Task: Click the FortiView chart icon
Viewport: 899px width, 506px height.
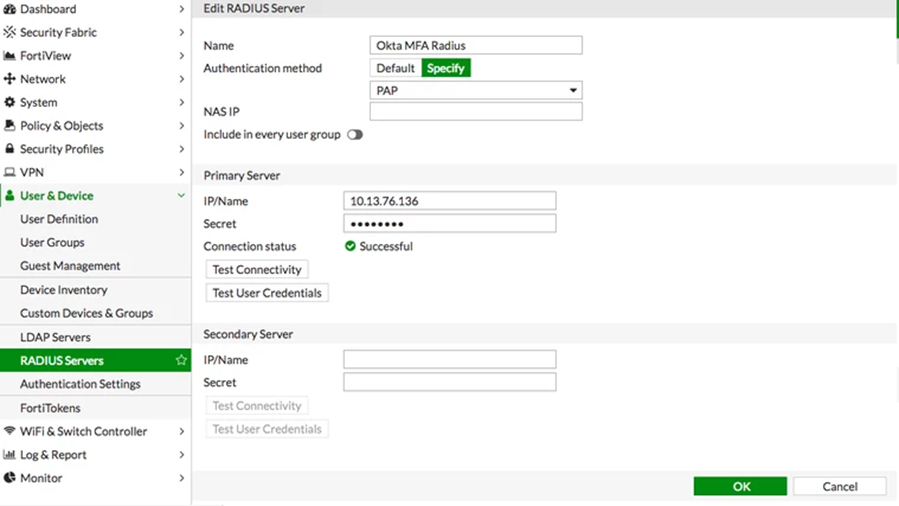Action: pos(10,56)
